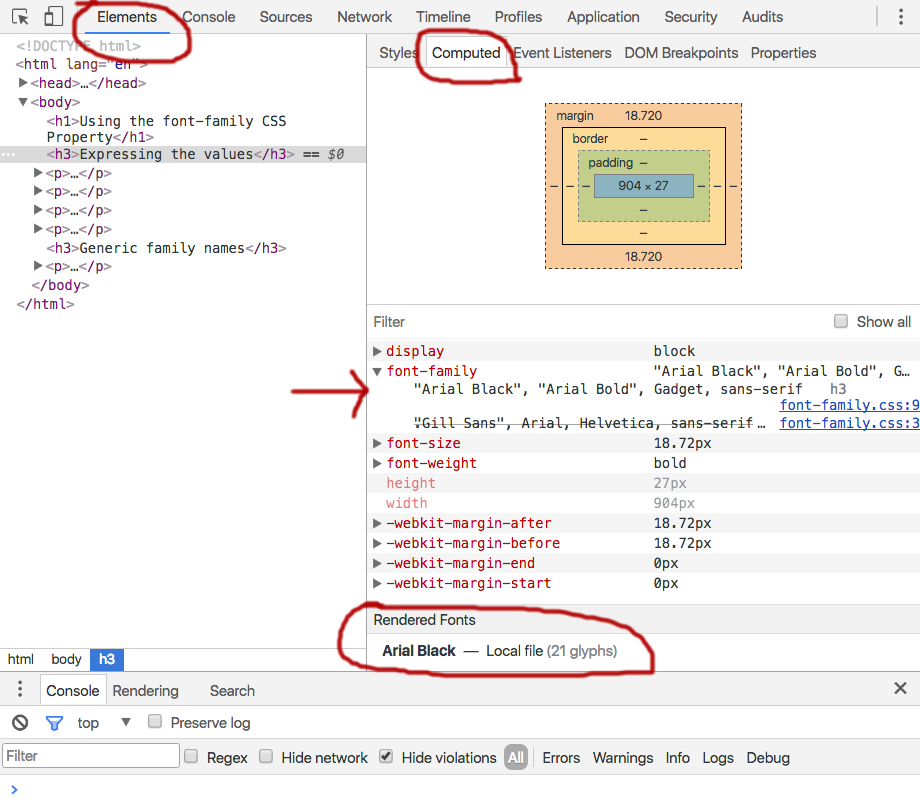Filter console to Logs
The height and width of the screenshot is (807, 920).
(x=718, y=758)
